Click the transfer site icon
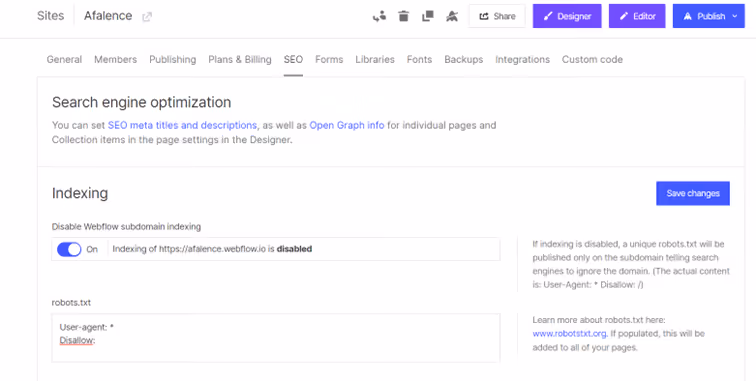Image resolution: width=756 pixels, height=381 pixels. 379,16
